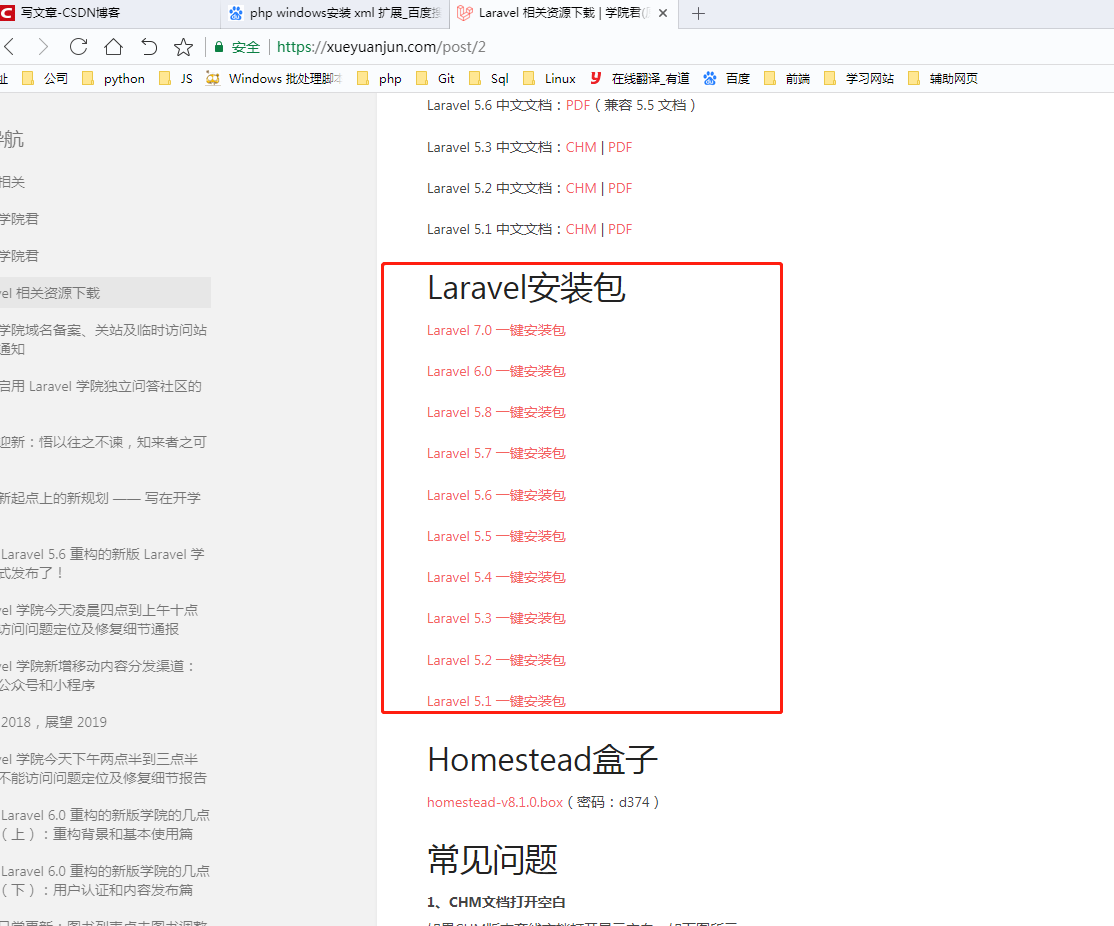The image size is (1114, 926).
Task: Reload the page with the refresh icon
Action: click(x=78, y=47)
